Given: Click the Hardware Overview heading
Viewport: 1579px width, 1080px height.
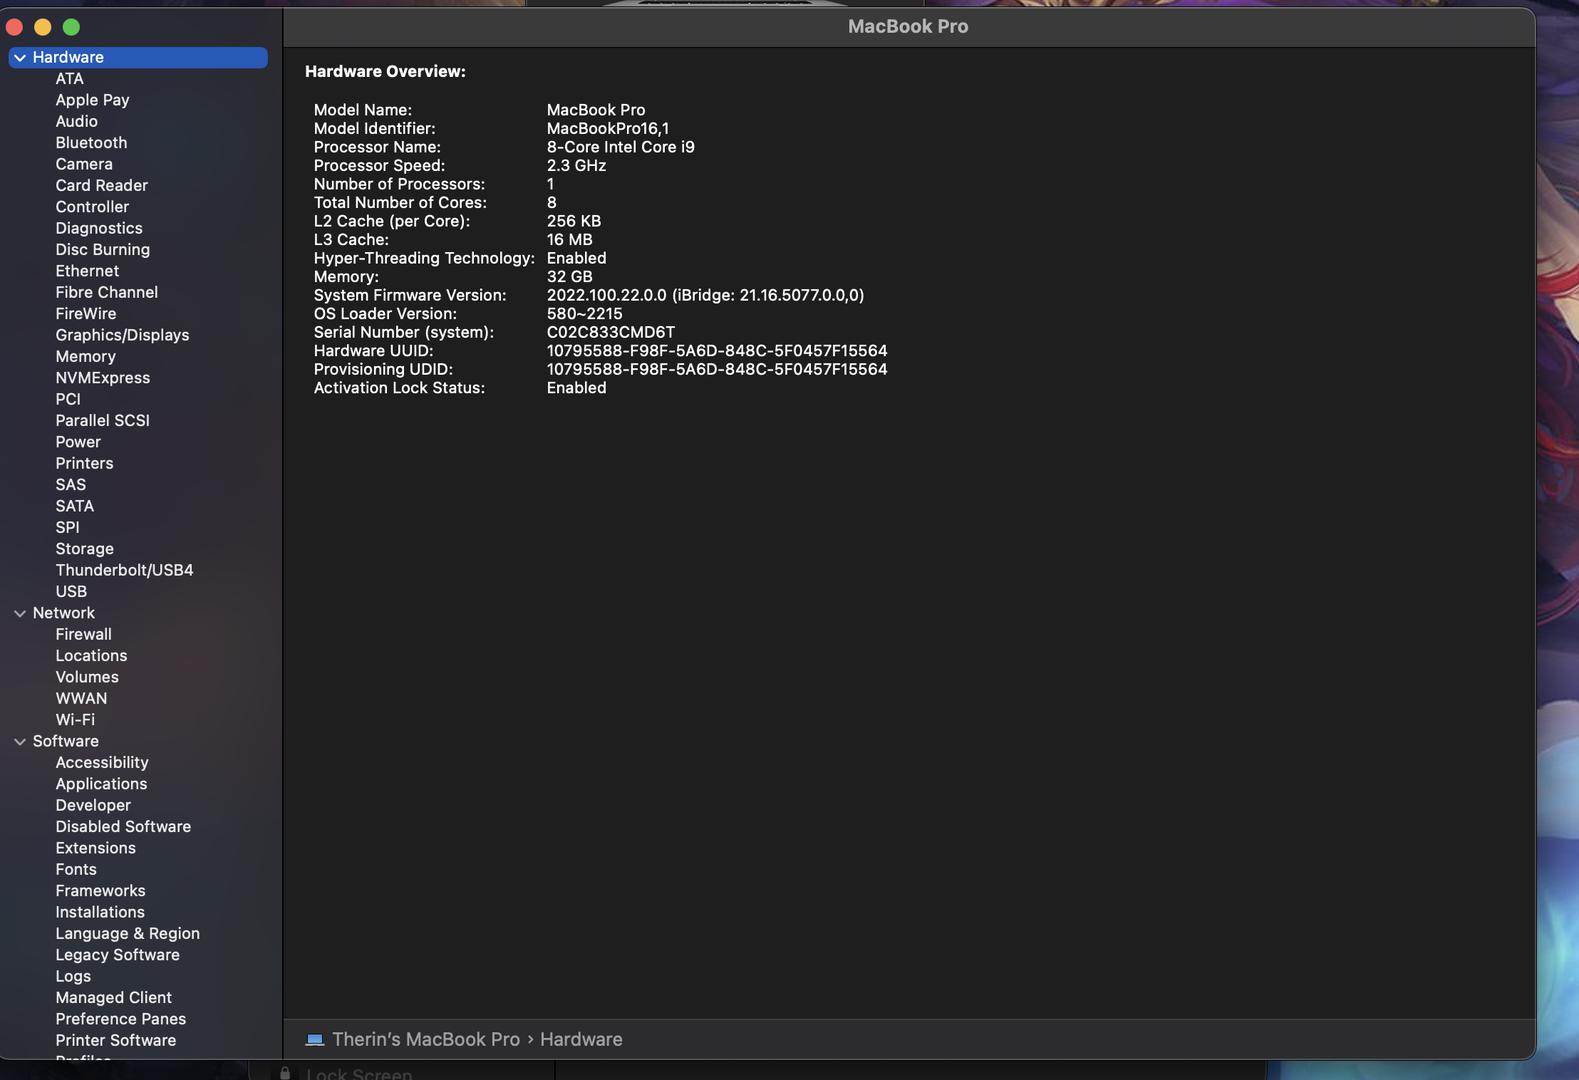Looking at the screenshot, I should pyautogui.click(x=385, y=71).
